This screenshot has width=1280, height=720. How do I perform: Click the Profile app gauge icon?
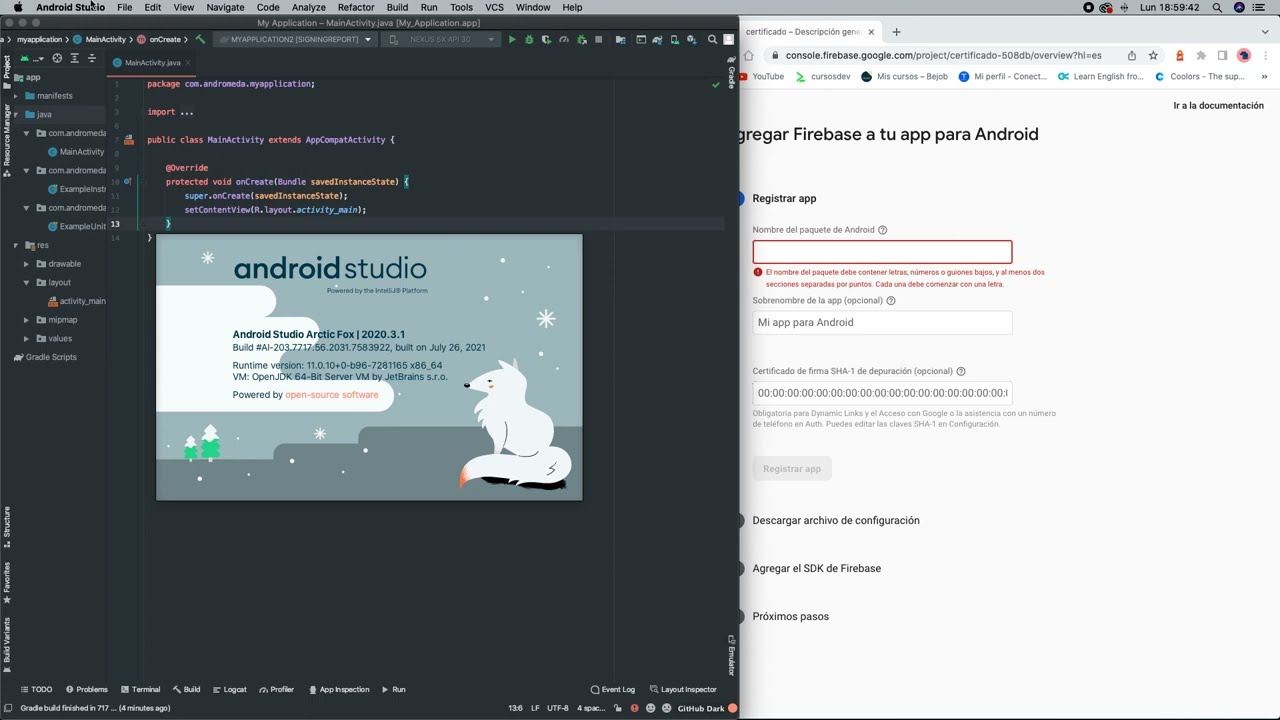tap(564, 40)
